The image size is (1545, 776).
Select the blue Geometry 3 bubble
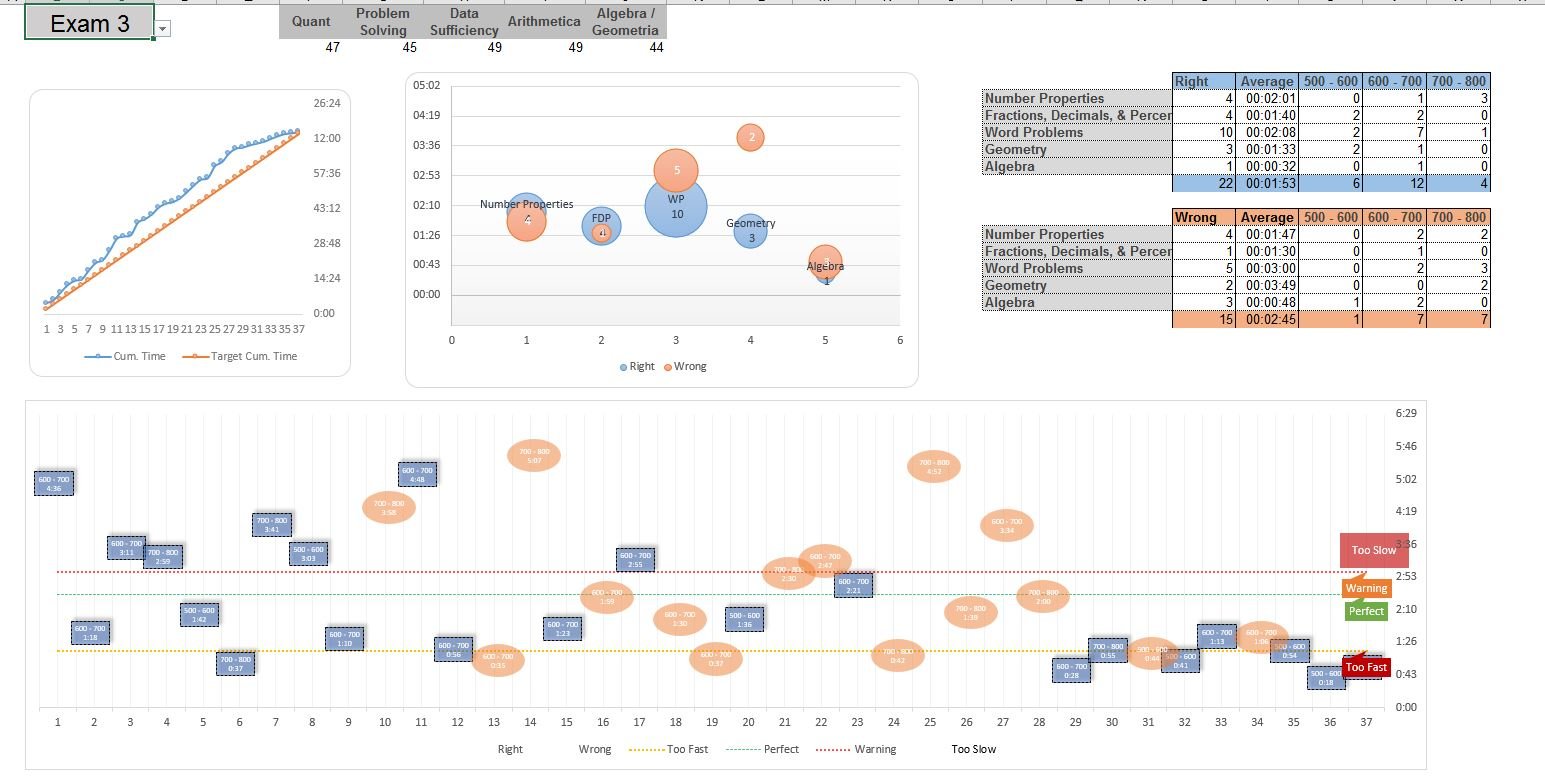(x=751, y=231)
